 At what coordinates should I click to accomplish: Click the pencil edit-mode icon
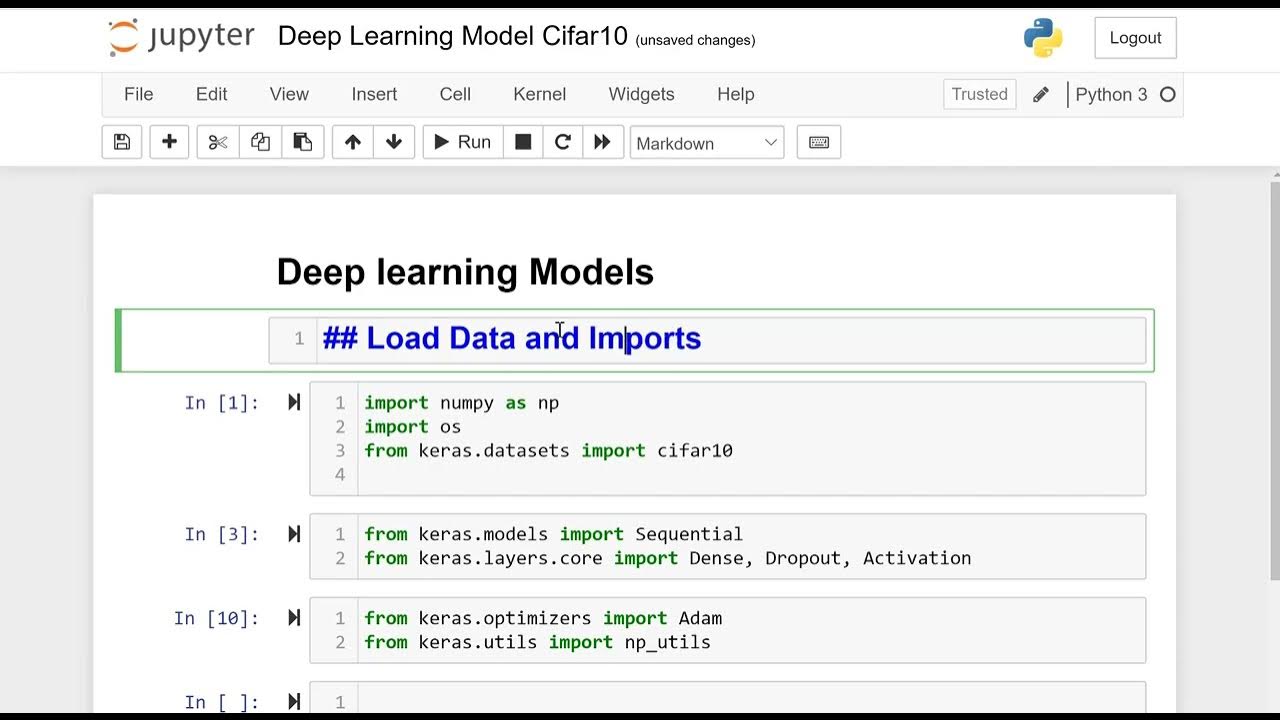1041,94
